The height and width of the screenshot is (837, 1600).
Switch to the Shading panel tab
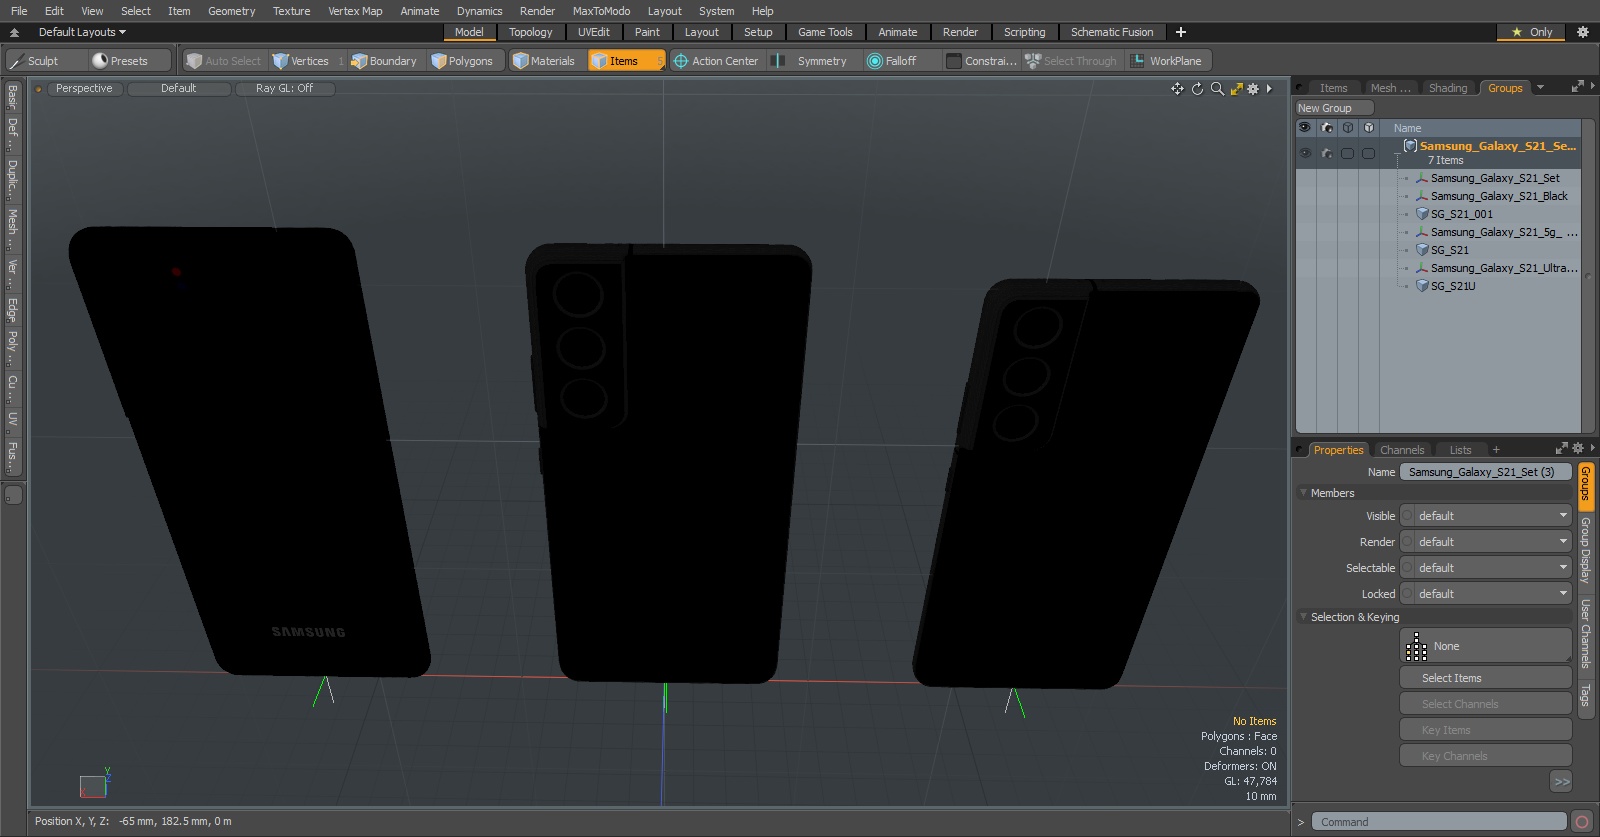click(1447, 88)
